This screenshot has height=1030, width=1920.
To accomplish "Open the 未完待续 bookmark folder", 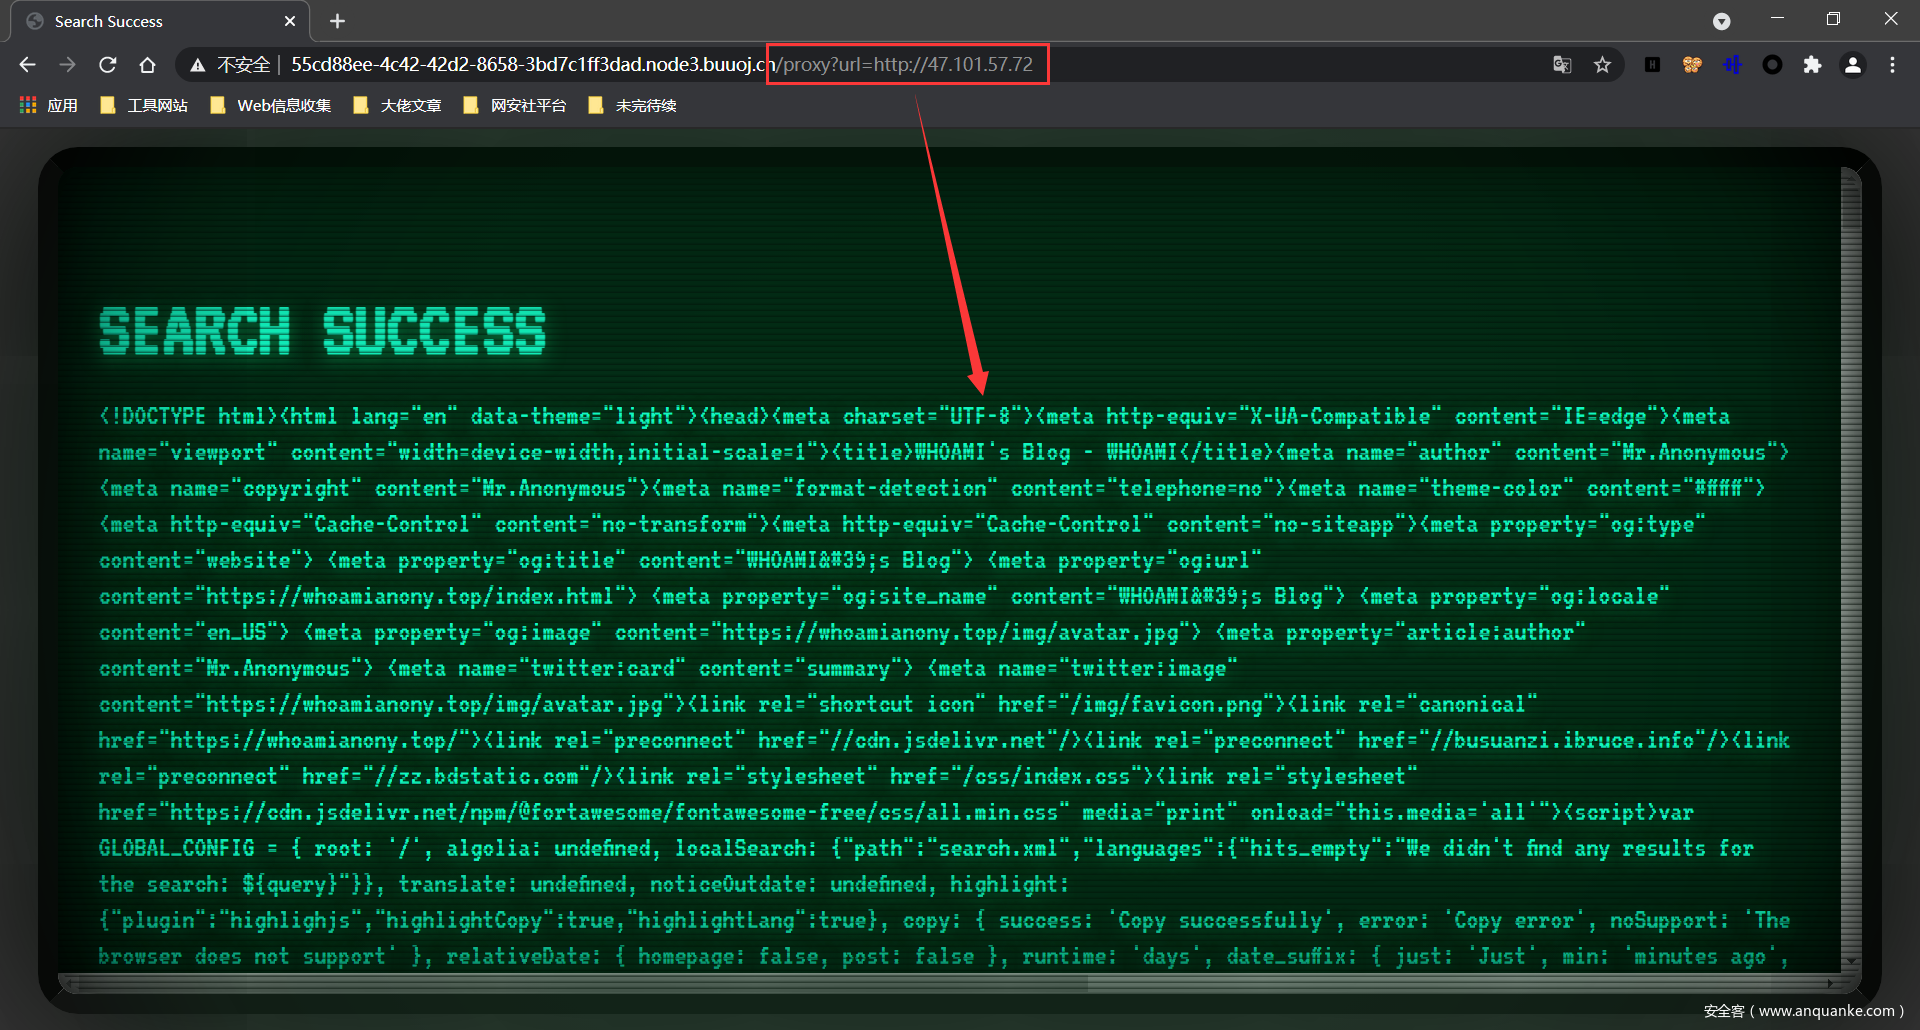I will point(633,105).
